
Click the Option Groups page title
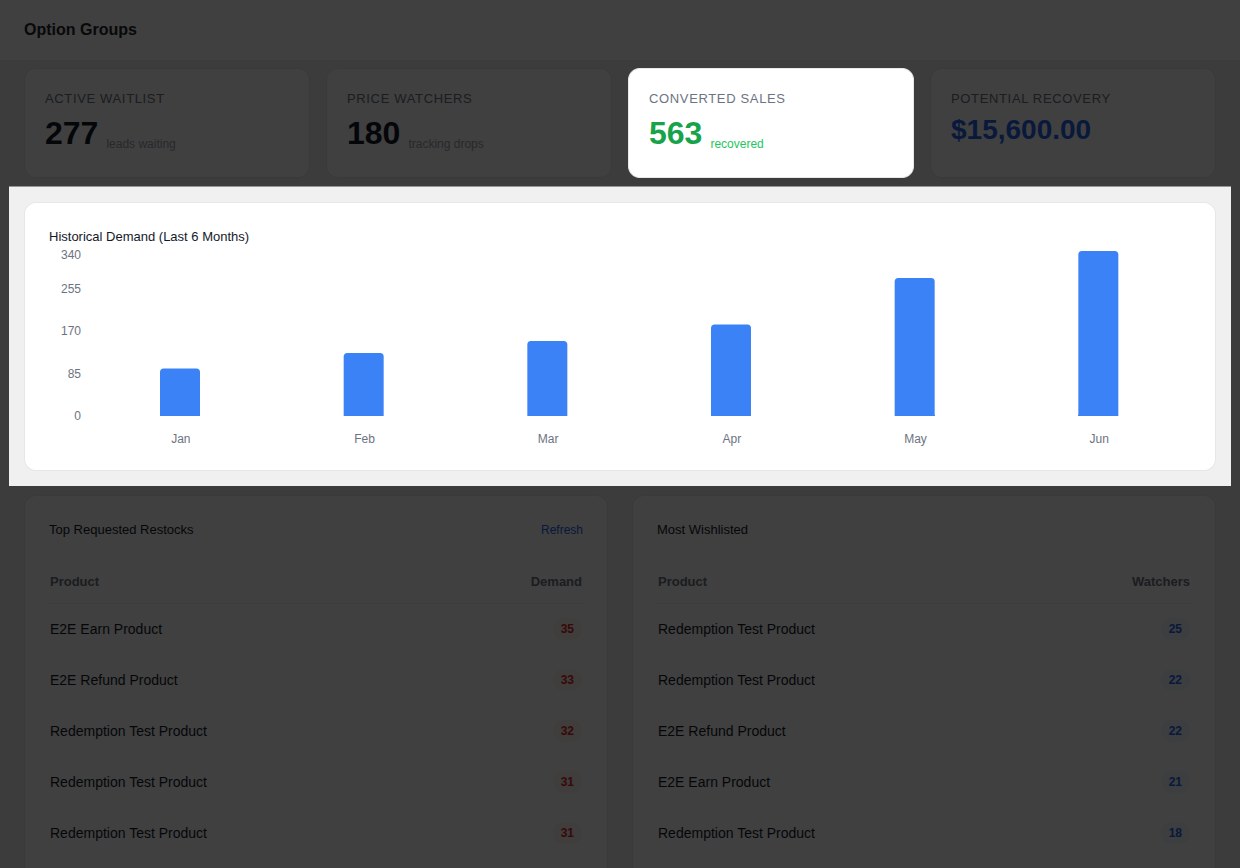coord(80,29)
